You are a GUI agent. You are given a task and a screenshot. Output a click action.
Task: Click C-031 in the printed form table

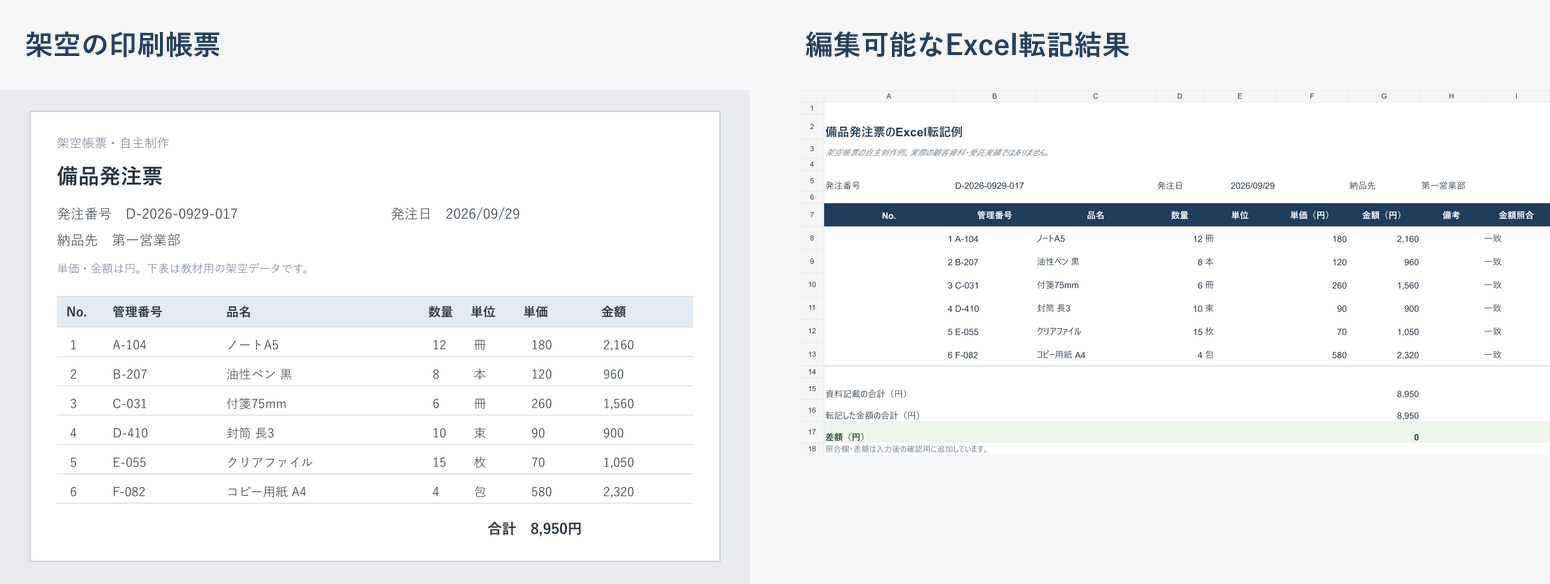pos(132,403)
